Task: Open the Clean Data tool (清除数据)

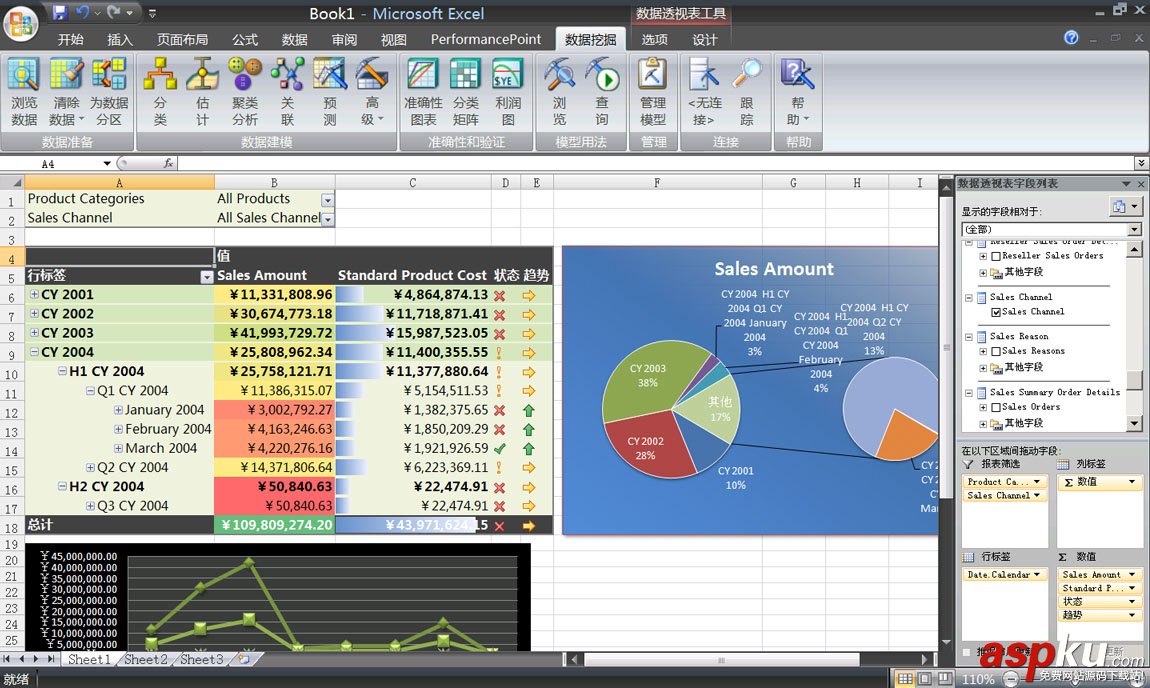Action: point(66,92)
